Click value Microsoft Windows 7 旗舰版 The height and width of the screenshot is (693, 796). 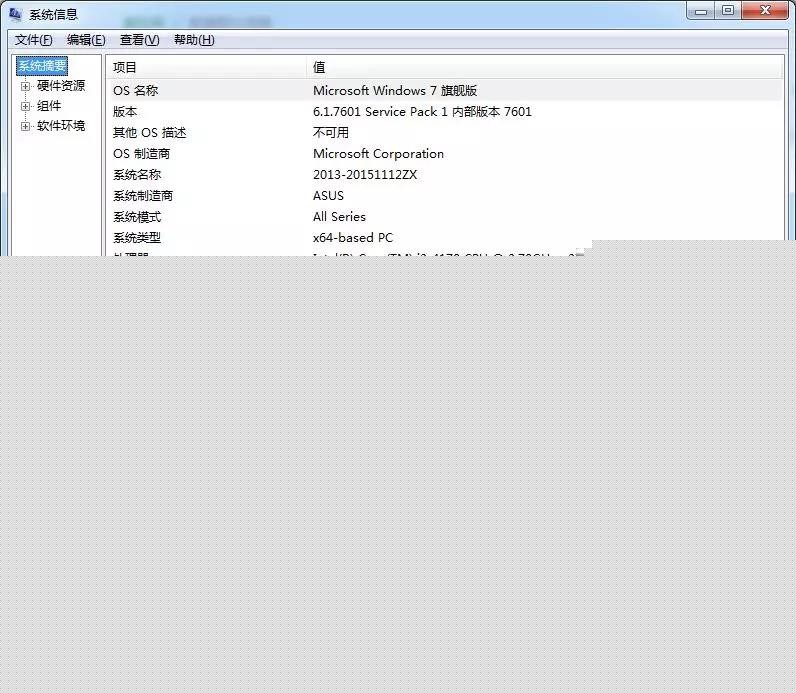click(x=395, y=91)
